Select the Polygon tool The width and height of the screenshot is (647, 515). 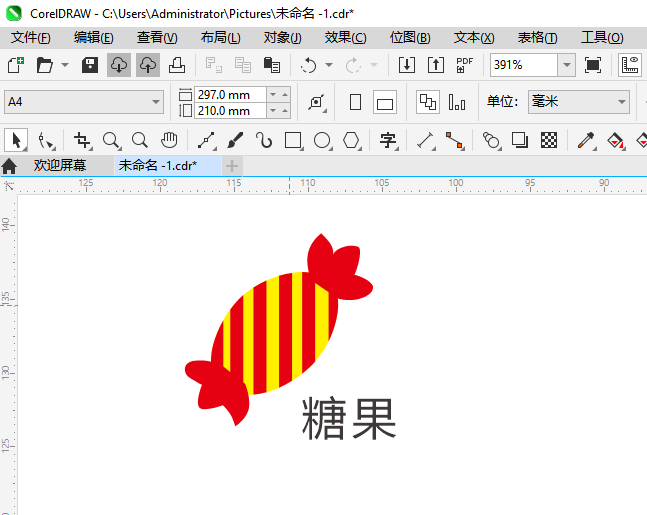click(352, 141)
